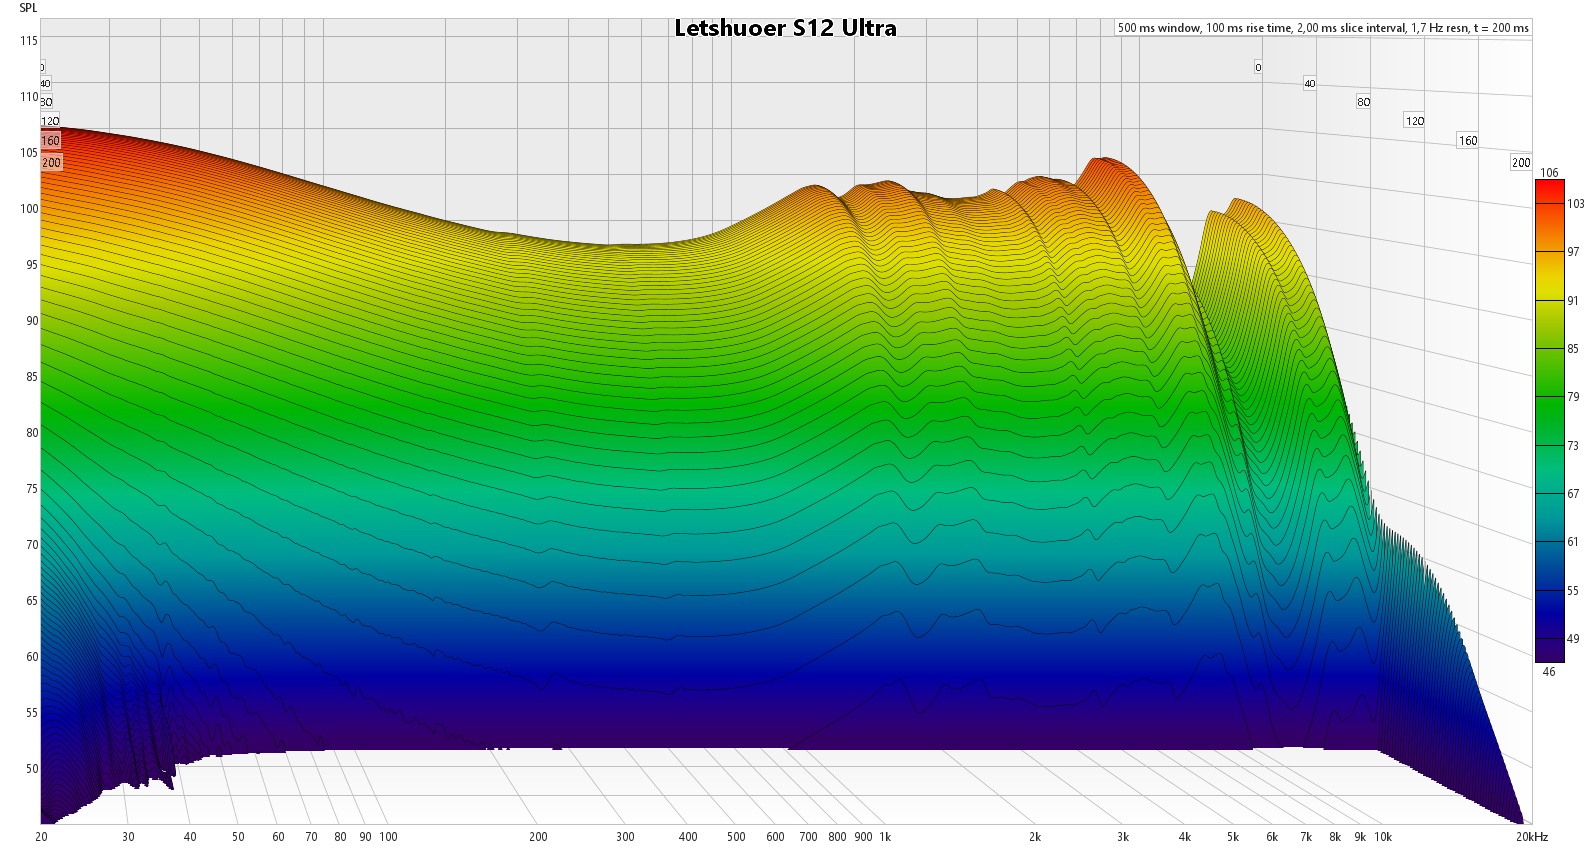Image resolution: width=1590 pixels, height=849 pixels.
Task: Click the 49 value on the color legend
Action: [1573, 639]
